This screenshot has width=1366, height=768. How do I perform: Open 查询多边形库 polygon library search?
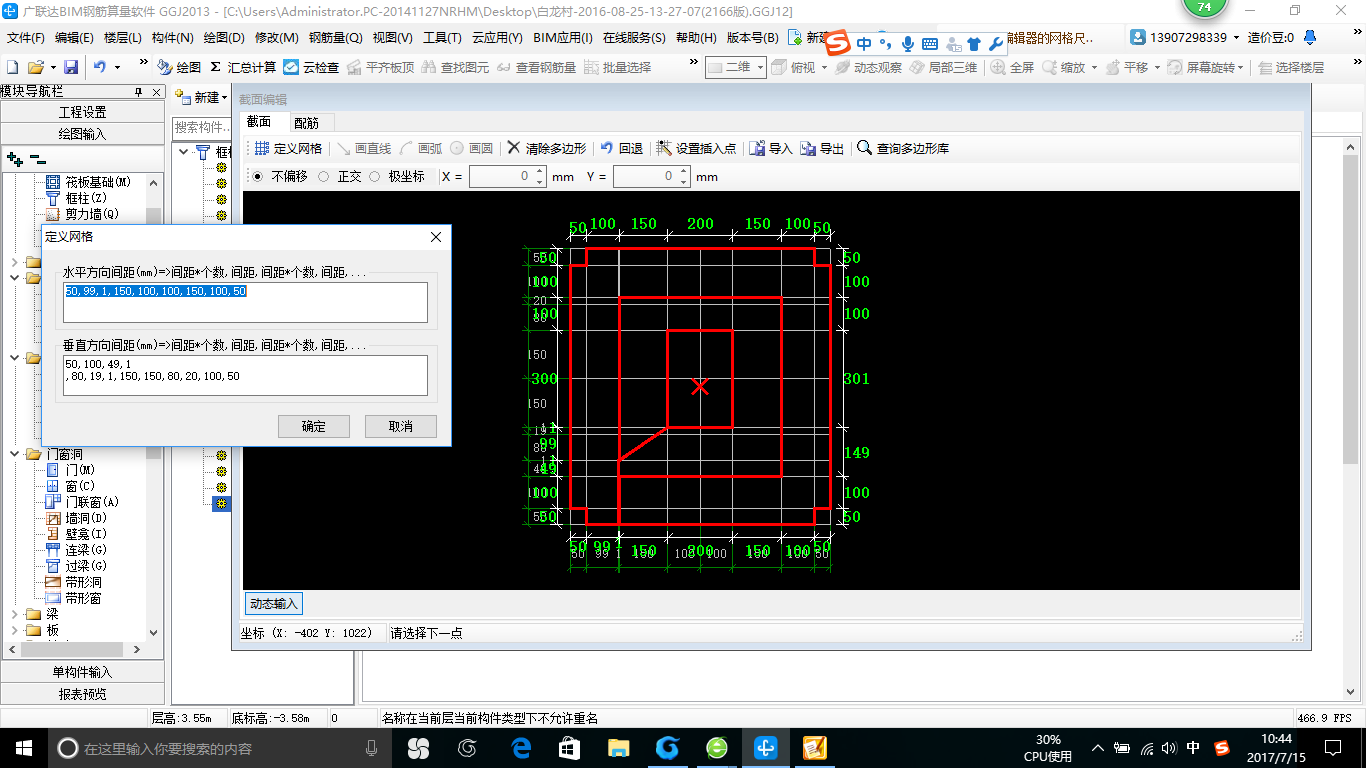point(903,148)
